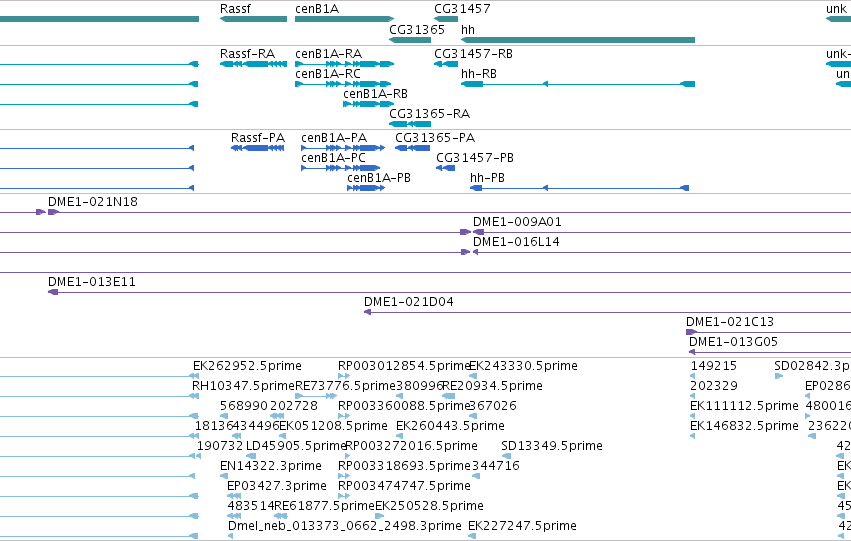The image size is (851, 541).
Task: Click the CG31457 gene feature
Action: (x=446, y=19)
